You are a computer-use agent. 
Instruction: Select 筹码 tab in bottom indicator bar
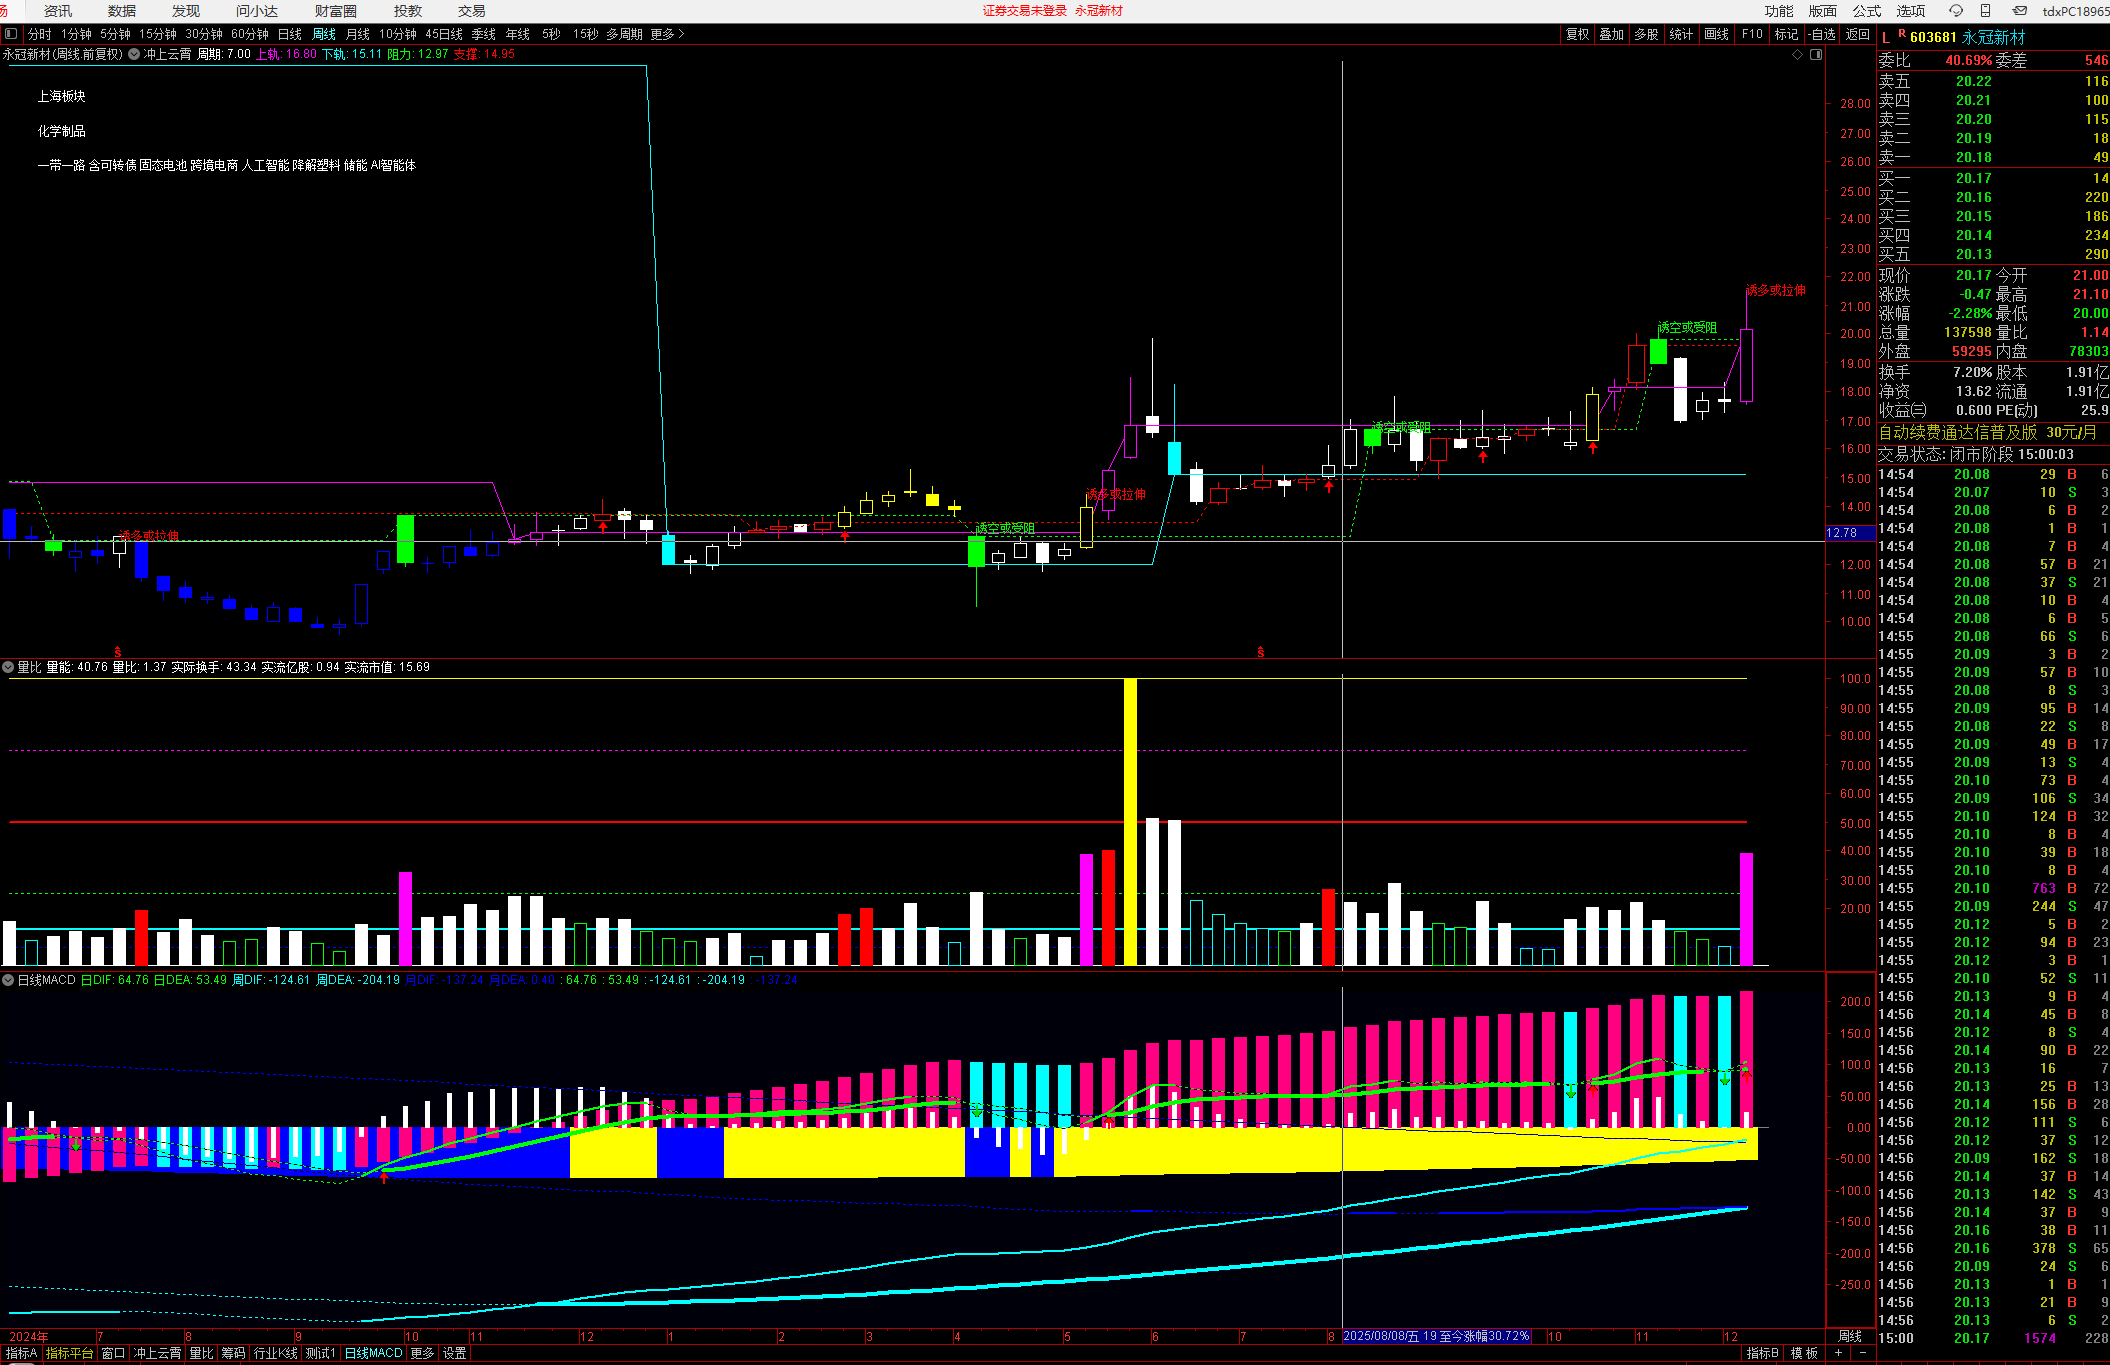pyautogui.click(x=233, y=1353)
